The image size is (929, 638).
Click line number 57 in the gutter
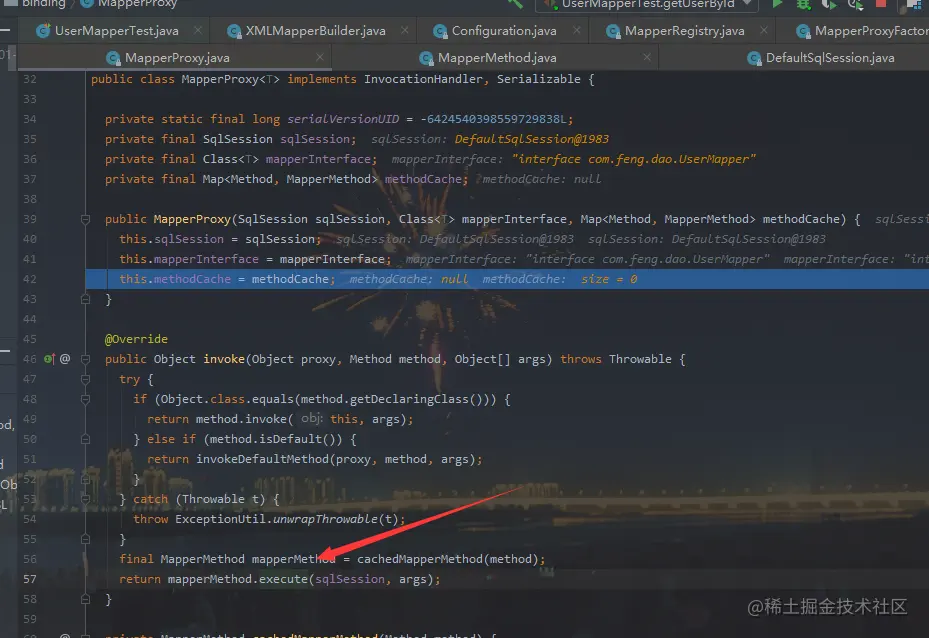(x=30, y=579)
